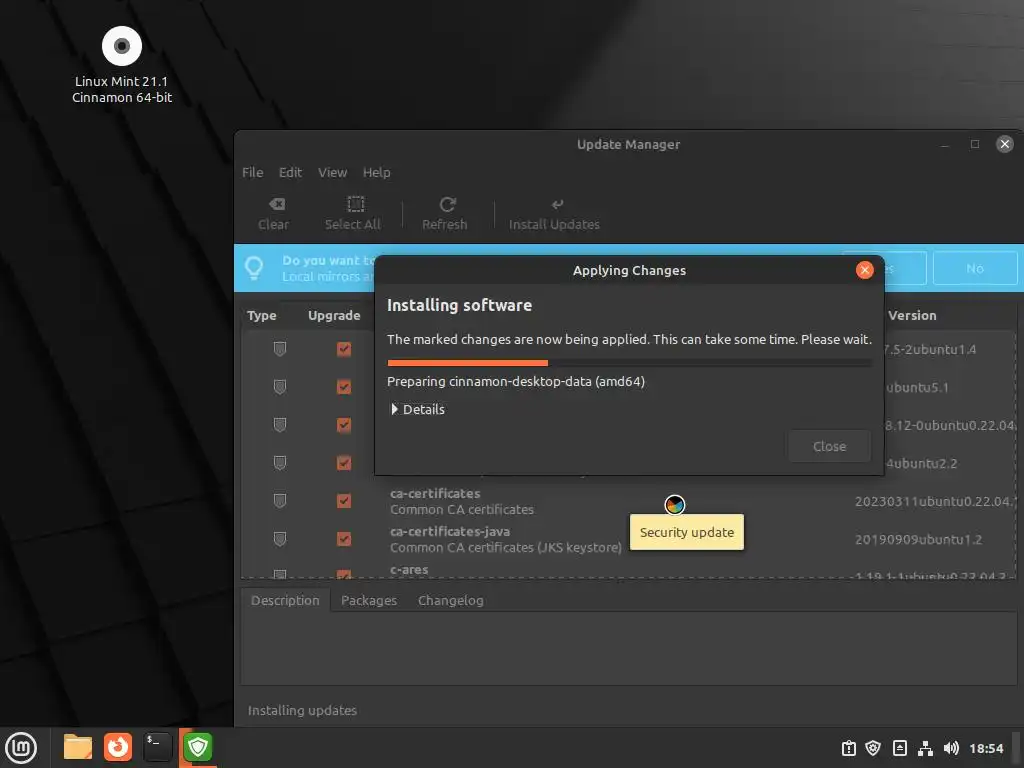
Task: Click the shield type icon in the ubuntu5.1 row
Action: [x=280, y=387]
